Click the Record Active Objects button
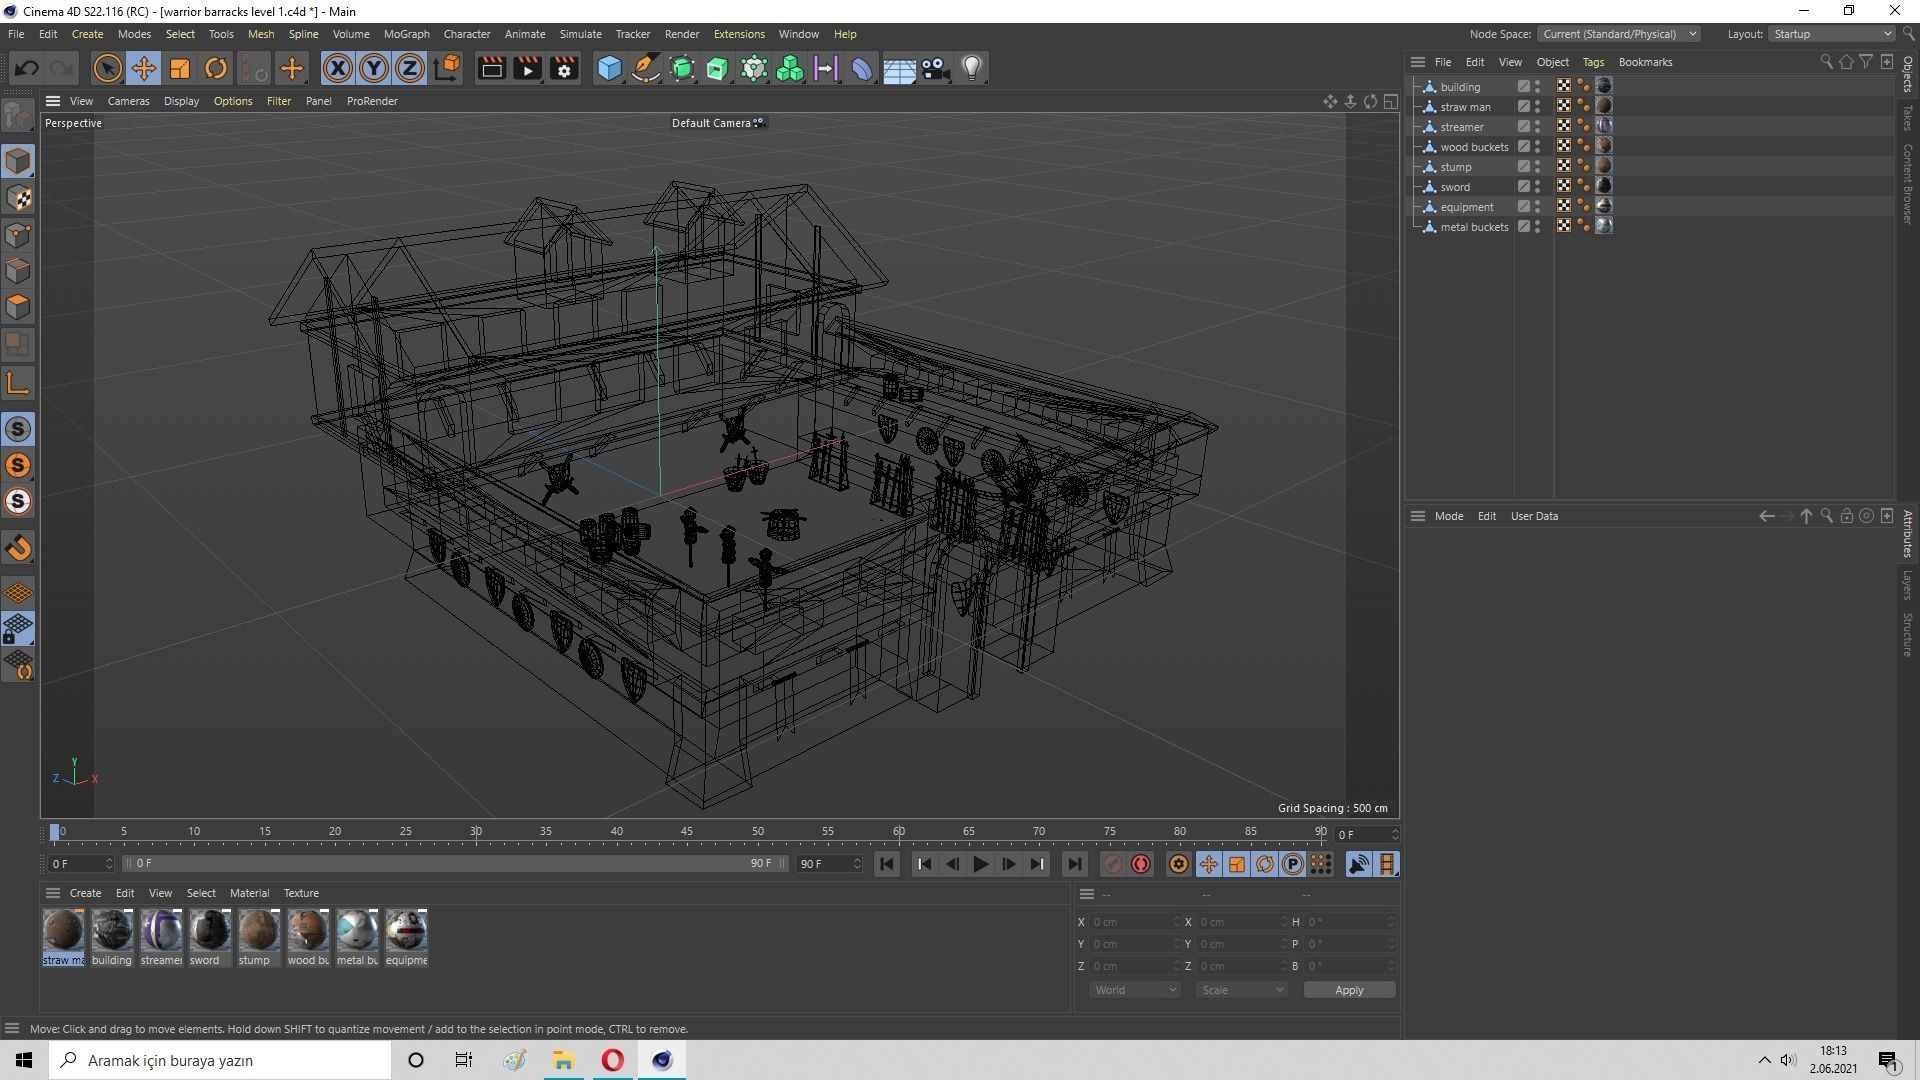This screenshot has width=1920, height=1080. pyautogui.click(x=1112, y=864)
